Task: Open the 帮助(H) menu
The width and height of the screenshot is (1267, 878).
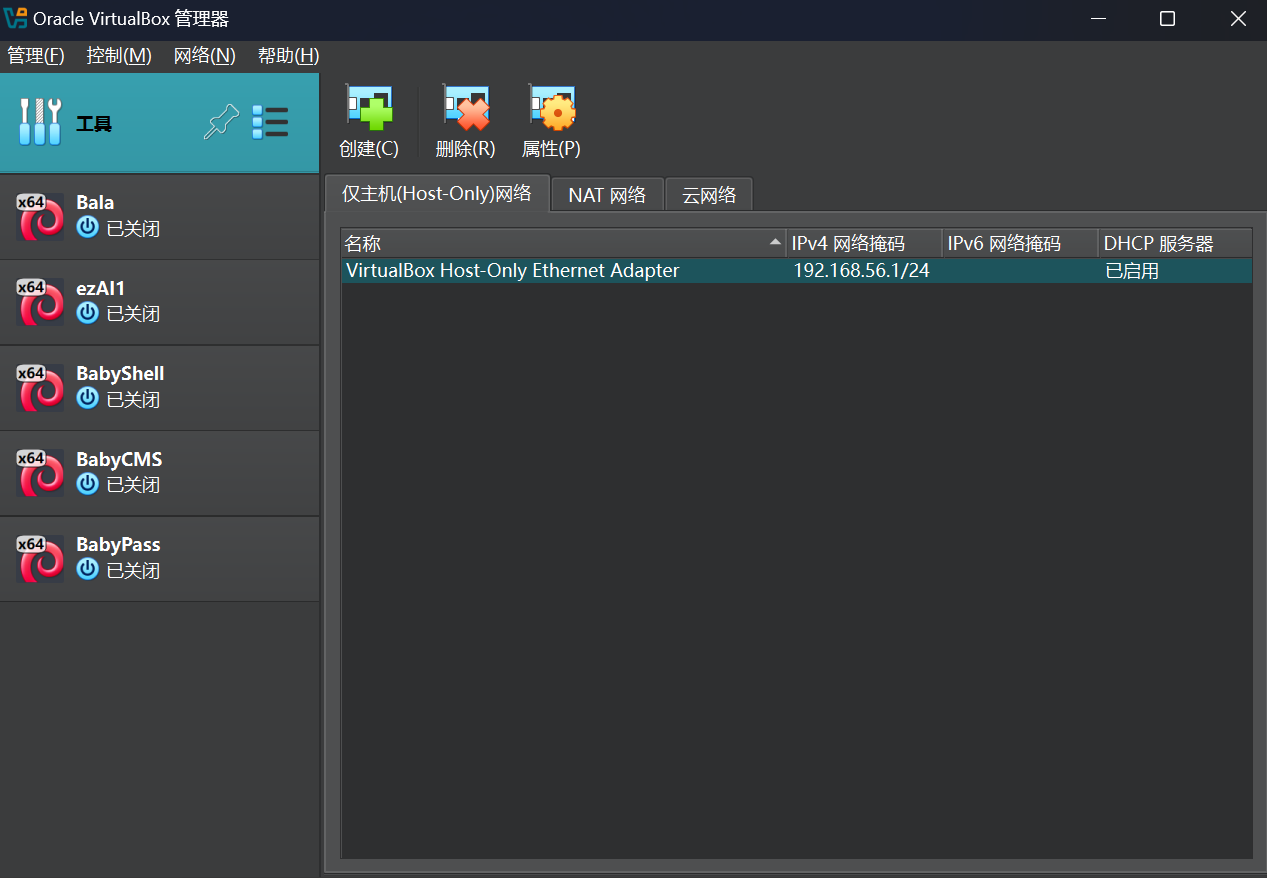Action: [x=288, y=56]
